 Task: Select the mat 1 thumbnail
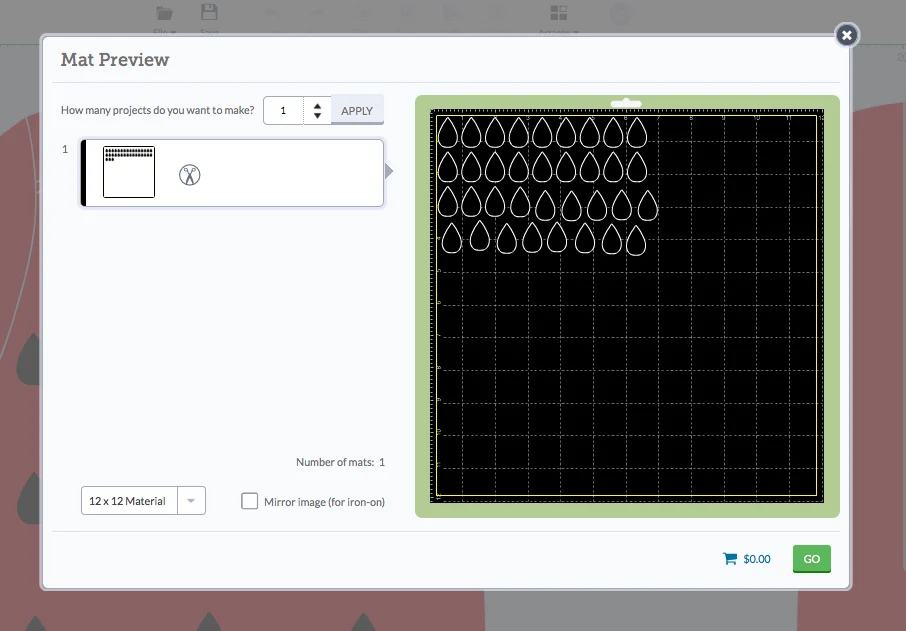(x=129, y=172)
